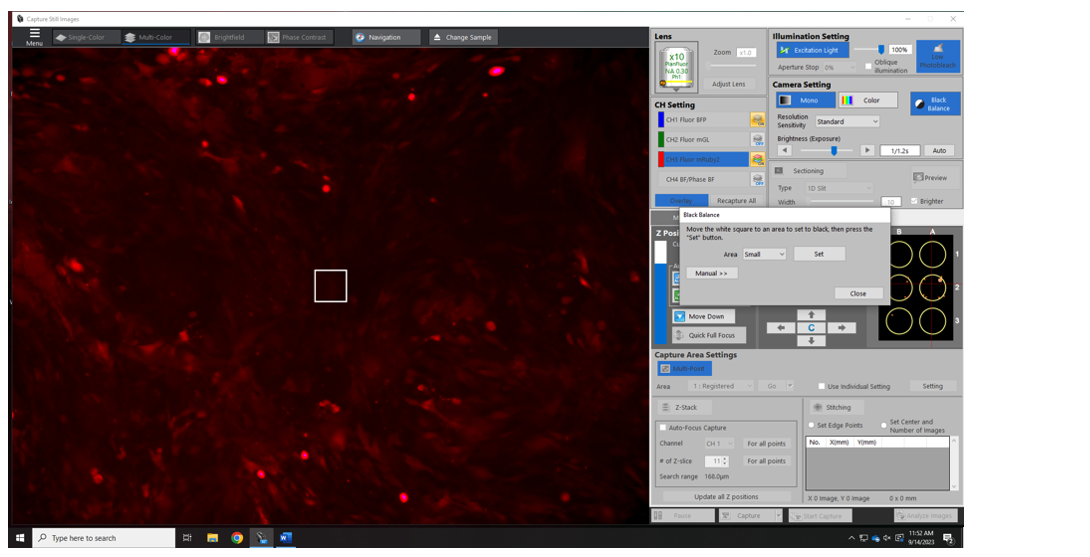This screenshot has width=1090, height=557.
Task: Click the Auto exposure button
Action: click(x=939, y=151)
